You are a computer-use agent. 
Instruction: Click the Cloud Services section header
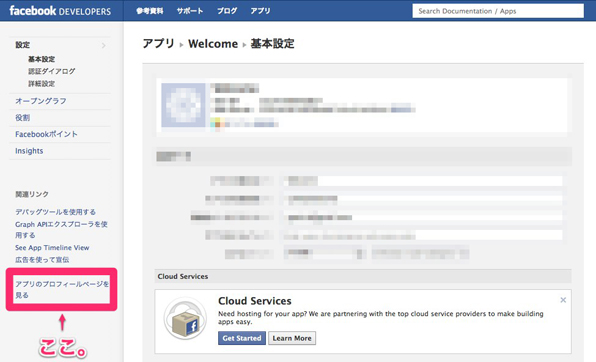[363, 276]
